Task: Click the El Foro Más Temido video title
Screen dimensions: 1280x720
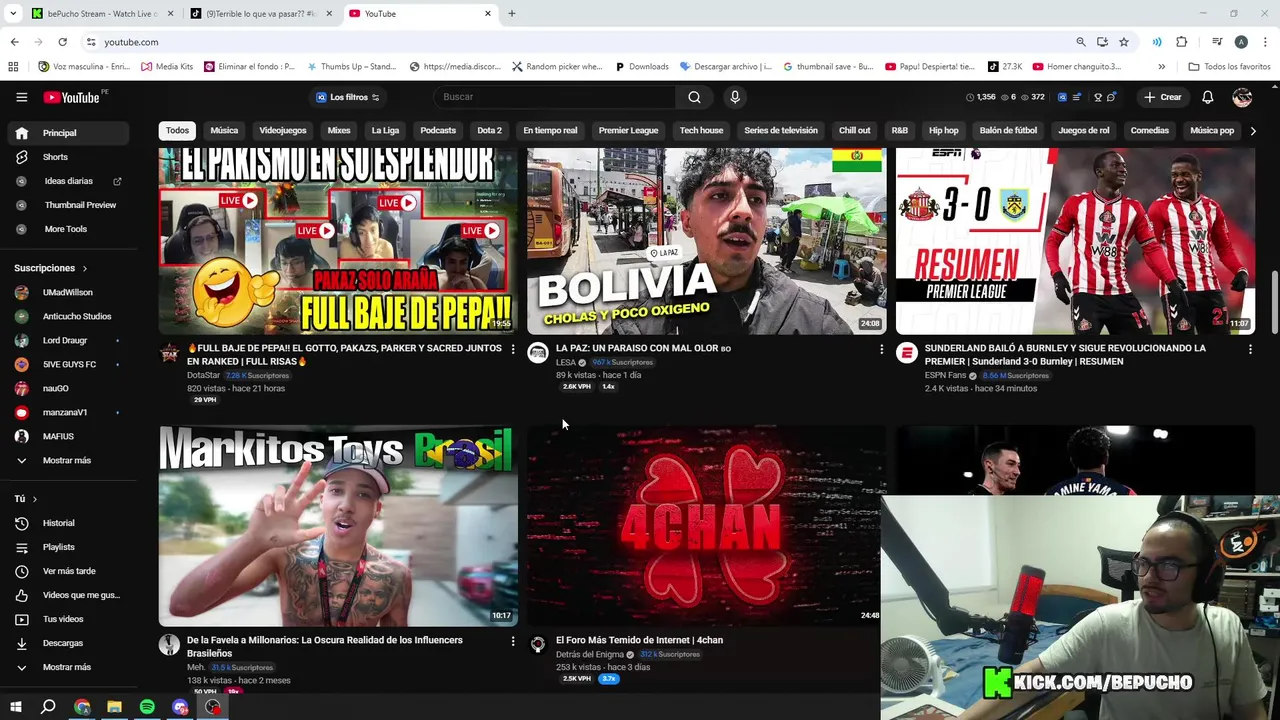Action: pos(639,640)
